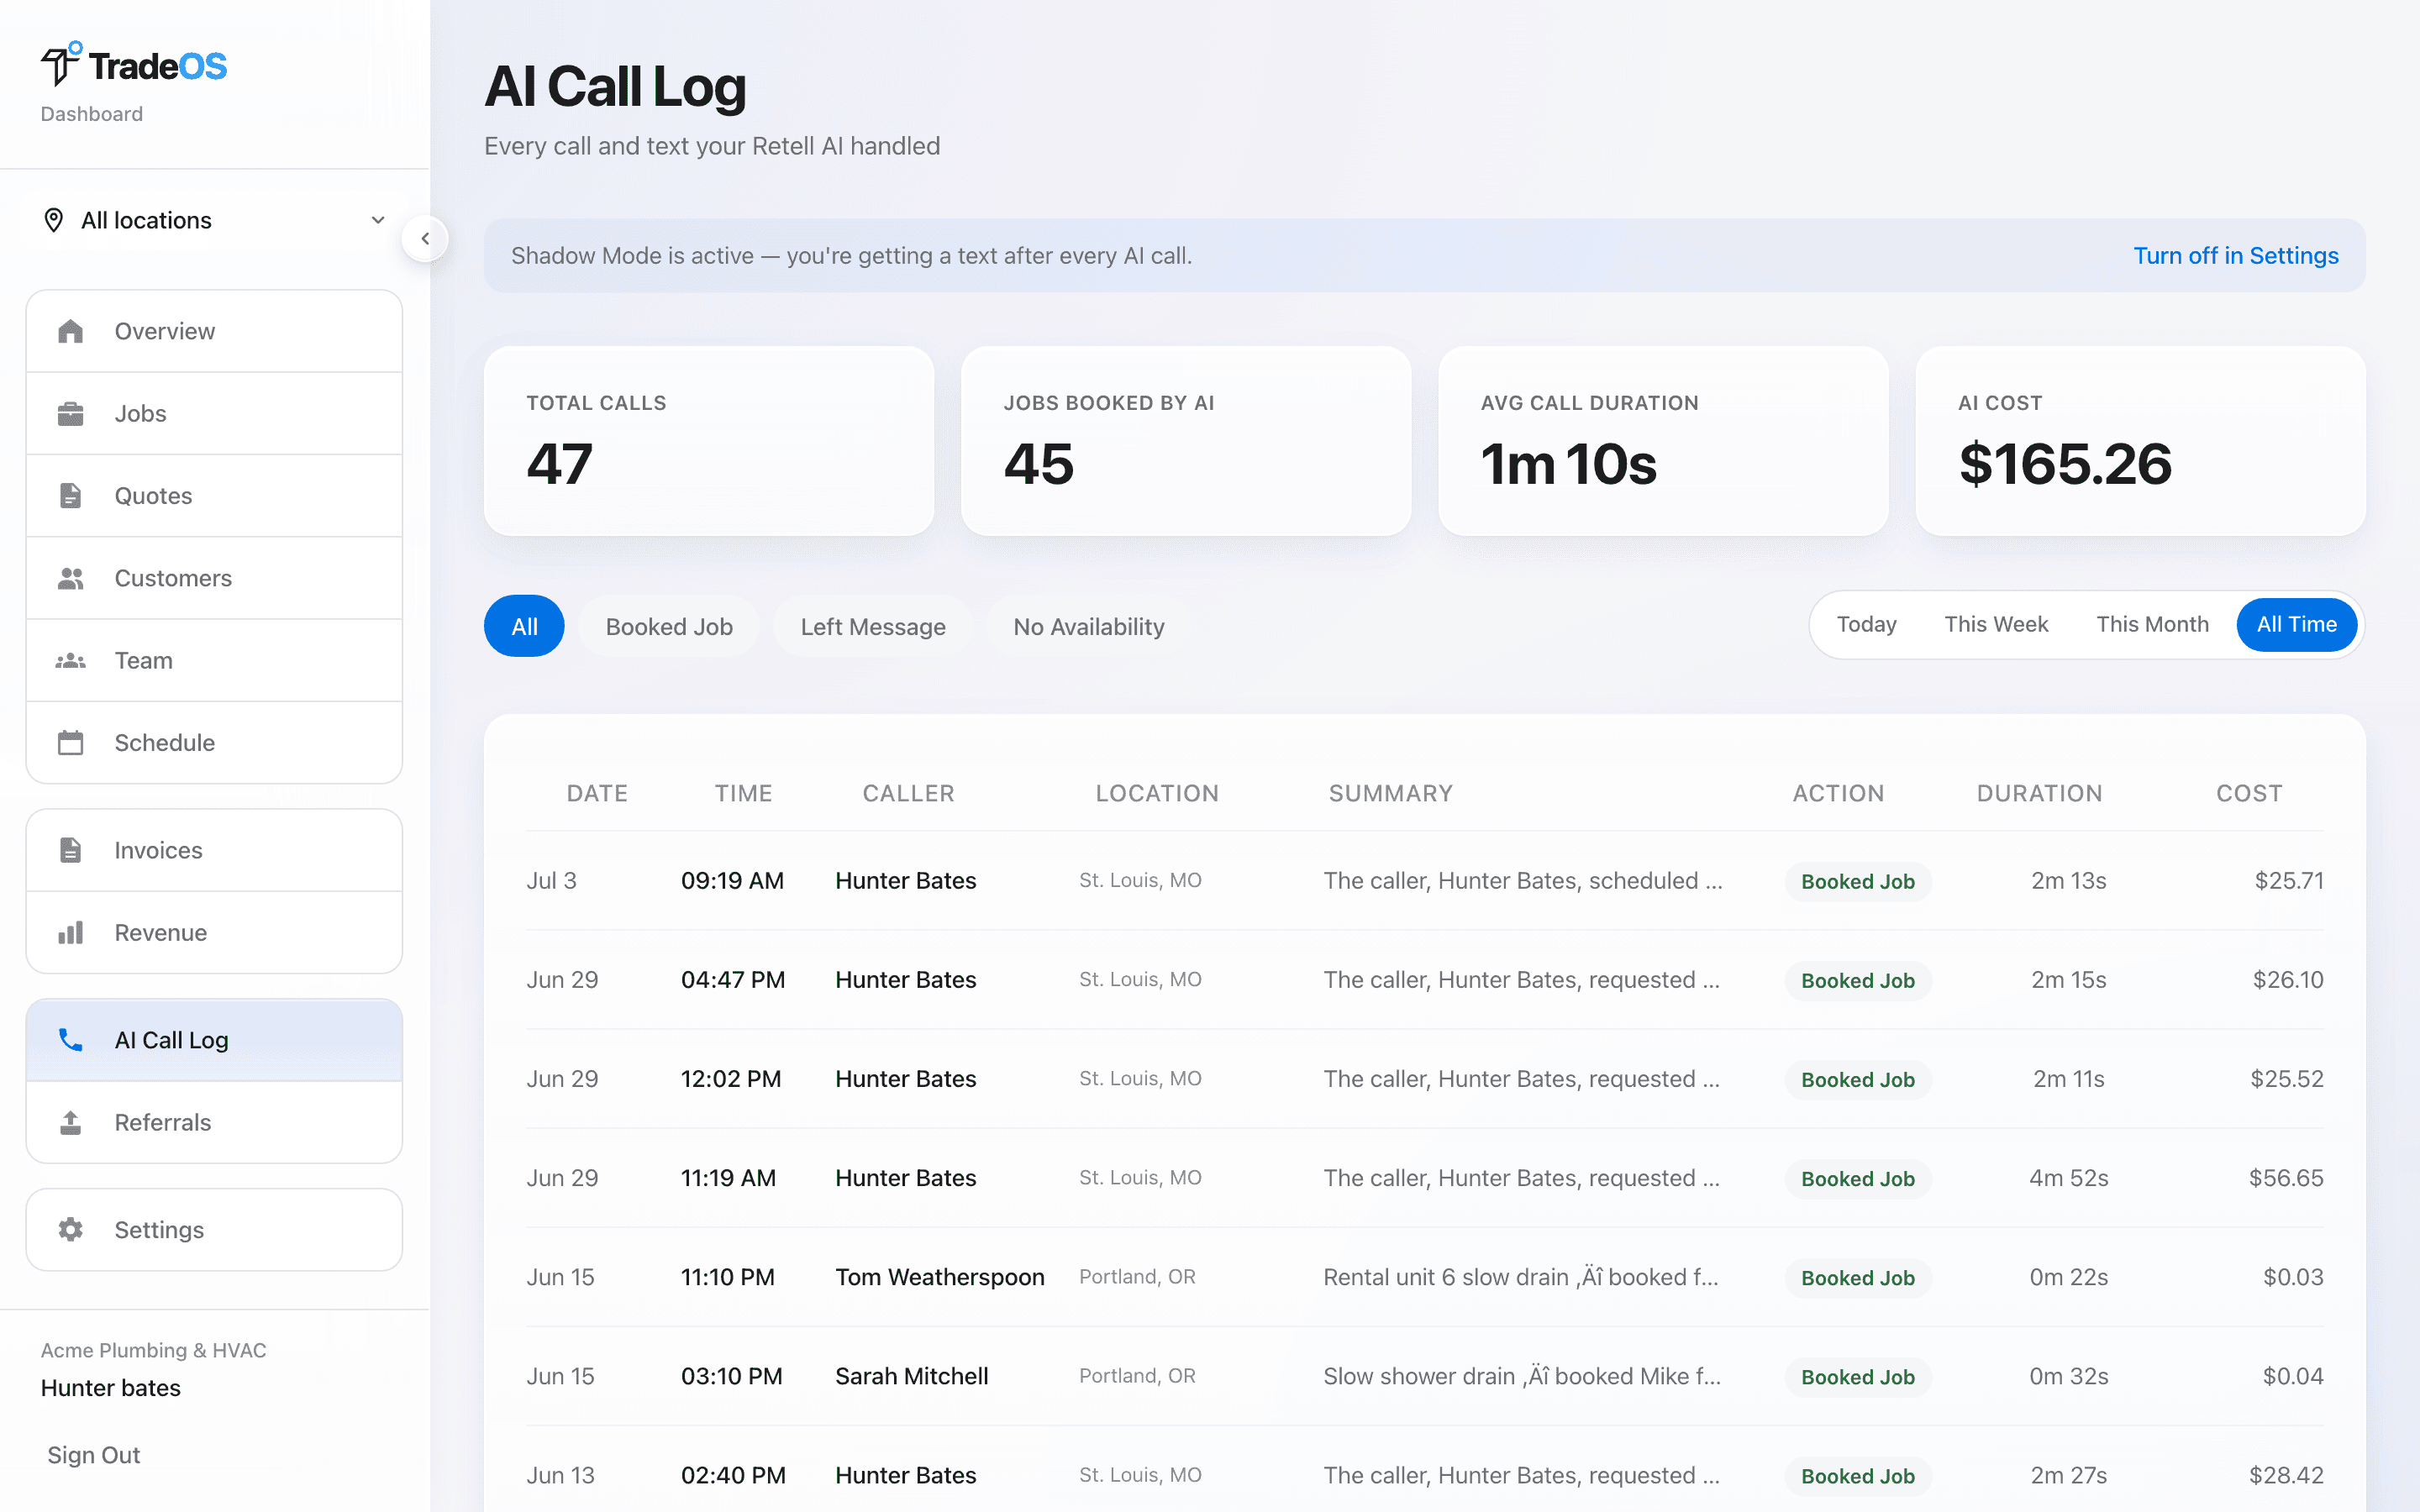Viewport: 2420px width, 1512px height.
Task: Click the CALLER column header
Action: [x=908, y=793]
